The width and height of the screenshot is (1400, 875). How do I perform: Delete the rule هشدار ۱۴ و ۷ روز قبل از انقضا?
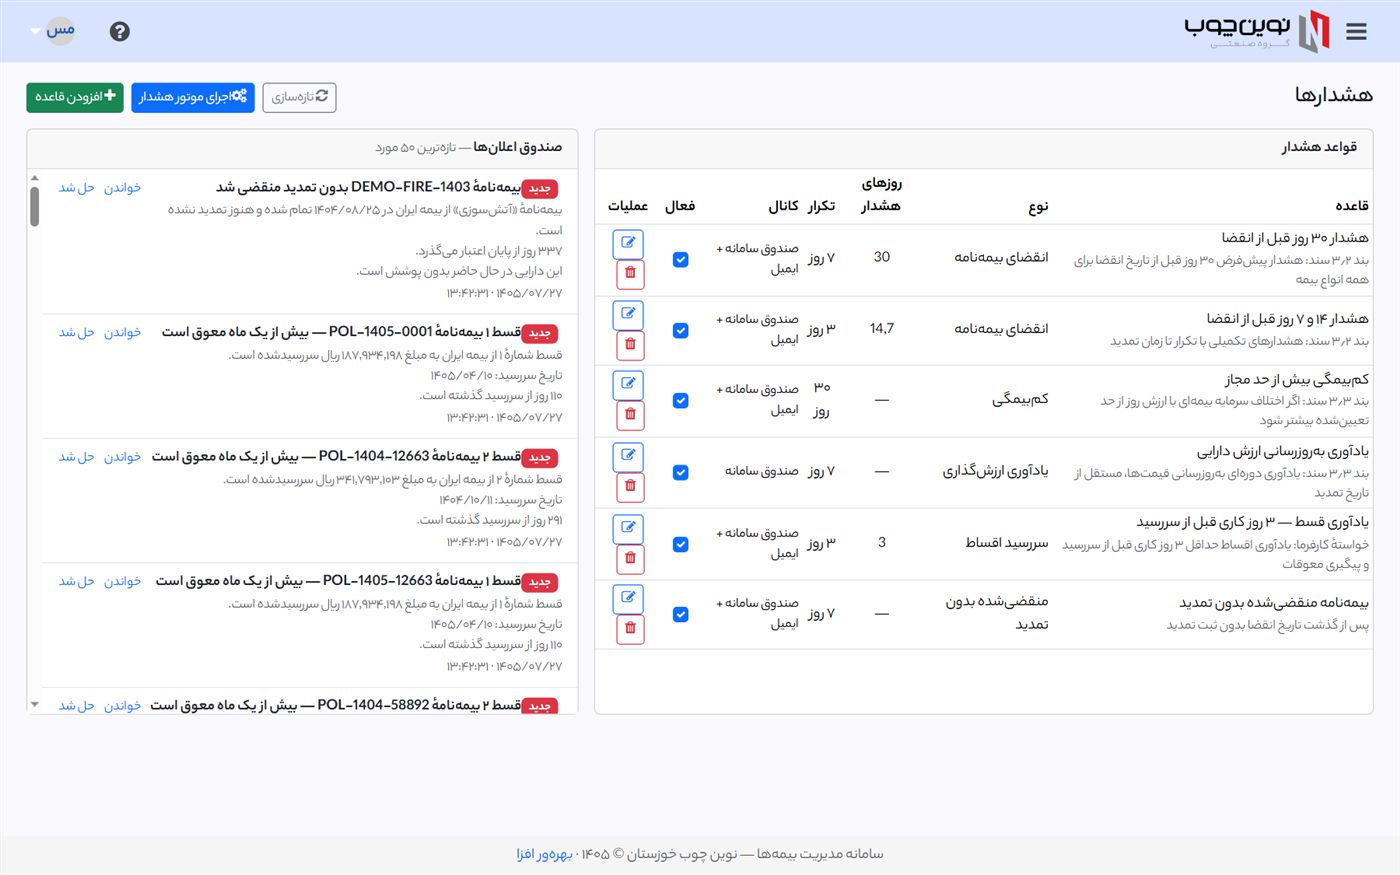point(630,345)
